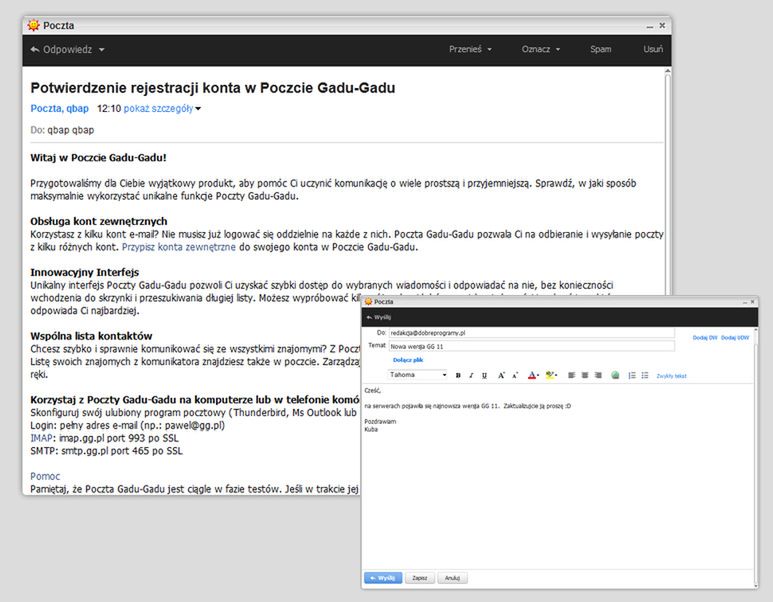The image size is (773, 602).
Task: Open the Przenieś dropdown menu
Action: point(470,49)
